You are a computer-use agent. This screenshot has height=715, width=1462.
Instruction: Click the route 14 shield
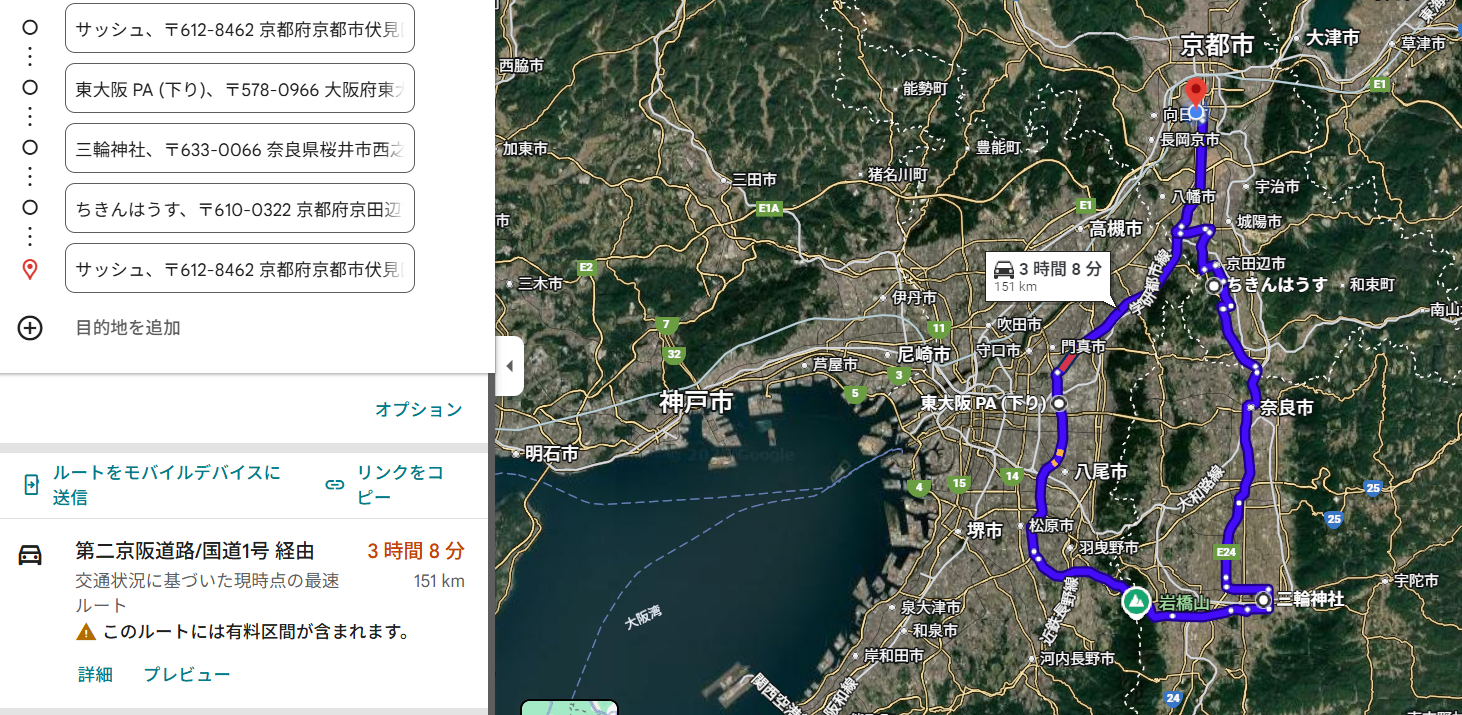(1013, 476)
